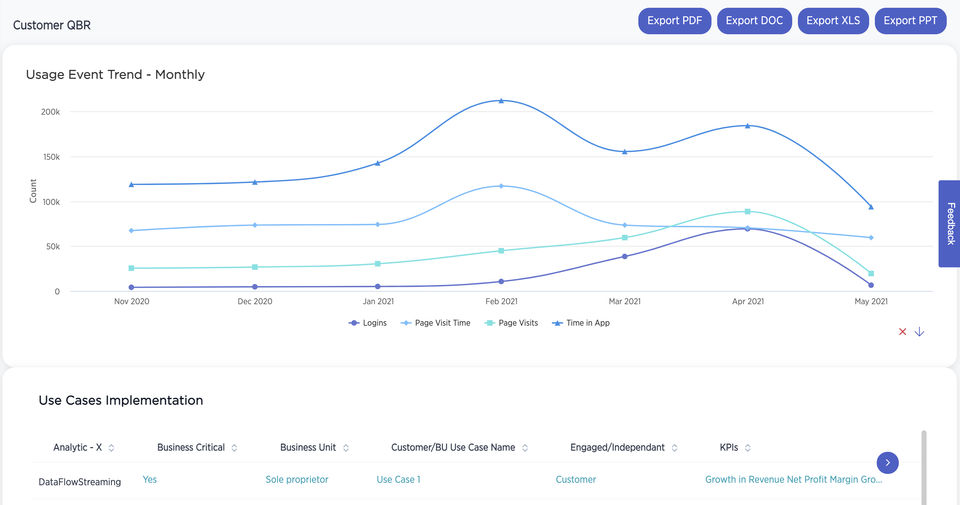Click the Sole proprietor link
This screenshot has width=960, height=505.
(x=297, y=480)
